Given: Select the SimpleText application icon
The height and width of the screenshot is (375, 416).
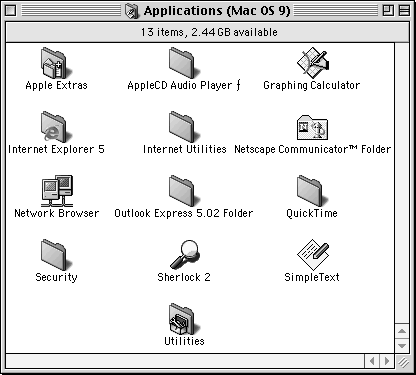Looking at the screenshot, I should click(313, 255).
